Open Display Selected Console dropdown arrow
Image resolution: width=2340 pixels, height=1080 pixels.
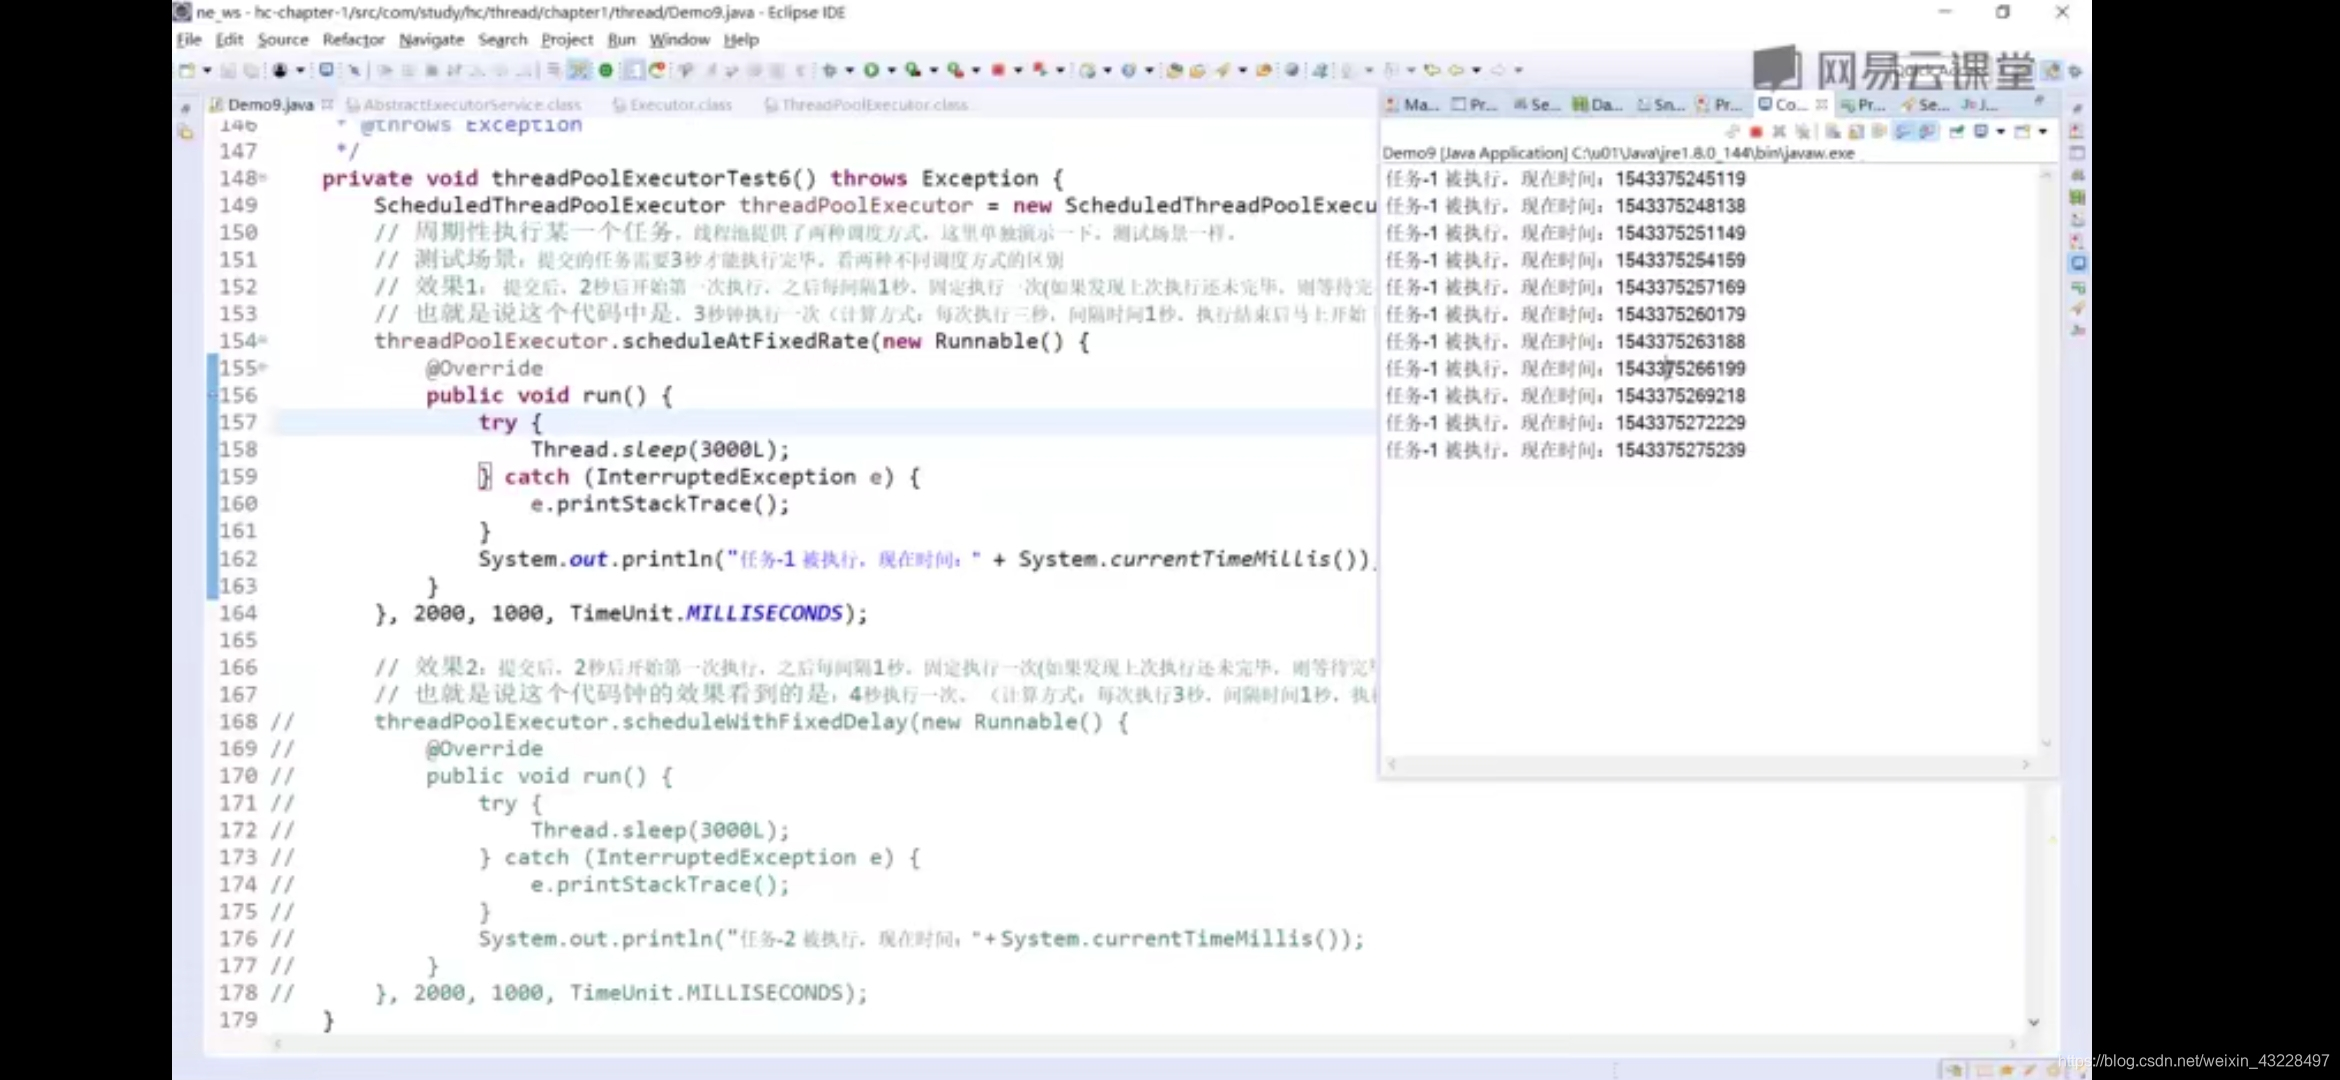pyautogui.click(x=2001, y=131)
